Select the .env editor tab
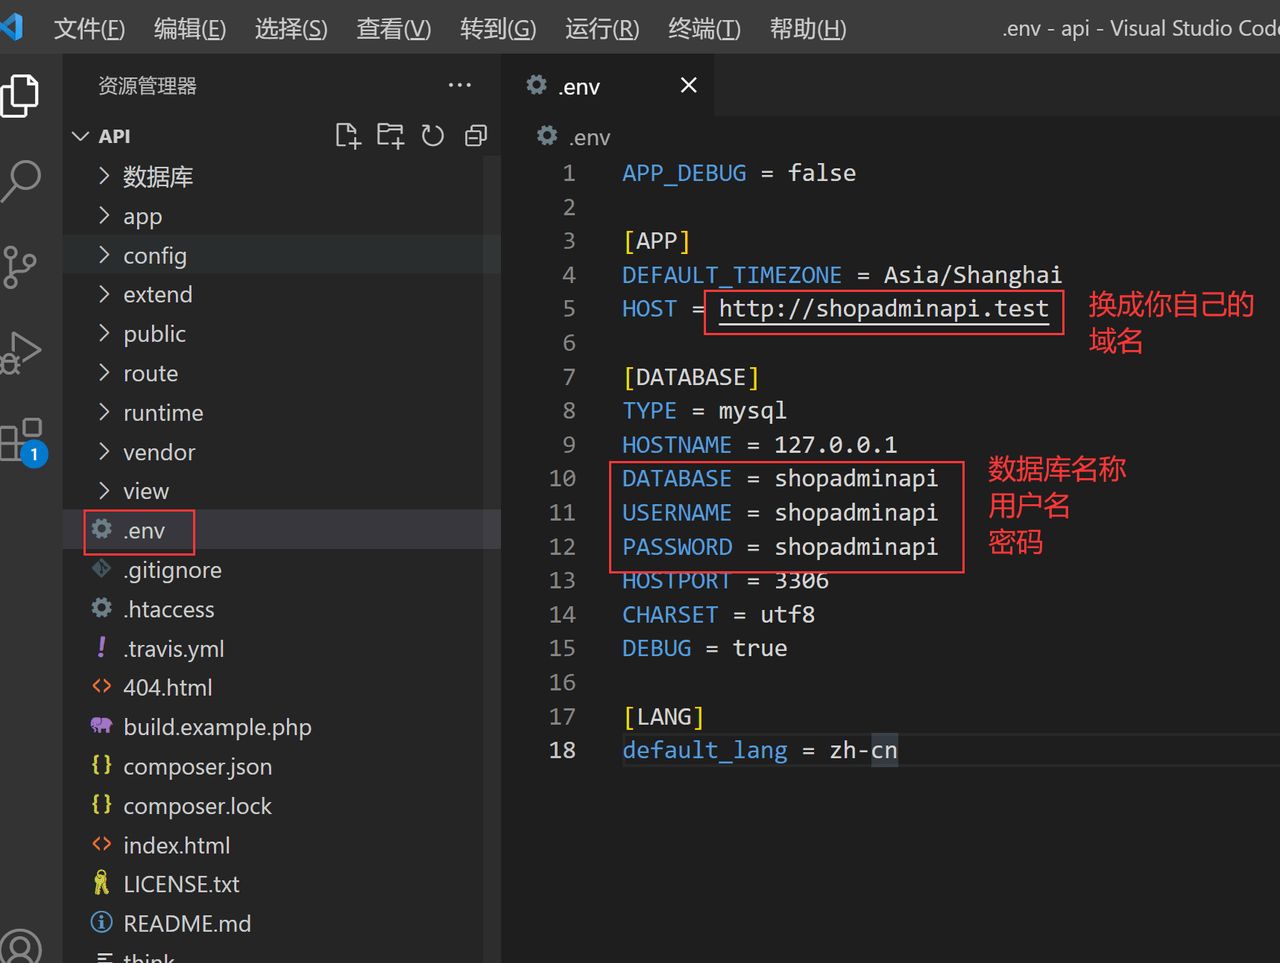 (x=608, y=86)
